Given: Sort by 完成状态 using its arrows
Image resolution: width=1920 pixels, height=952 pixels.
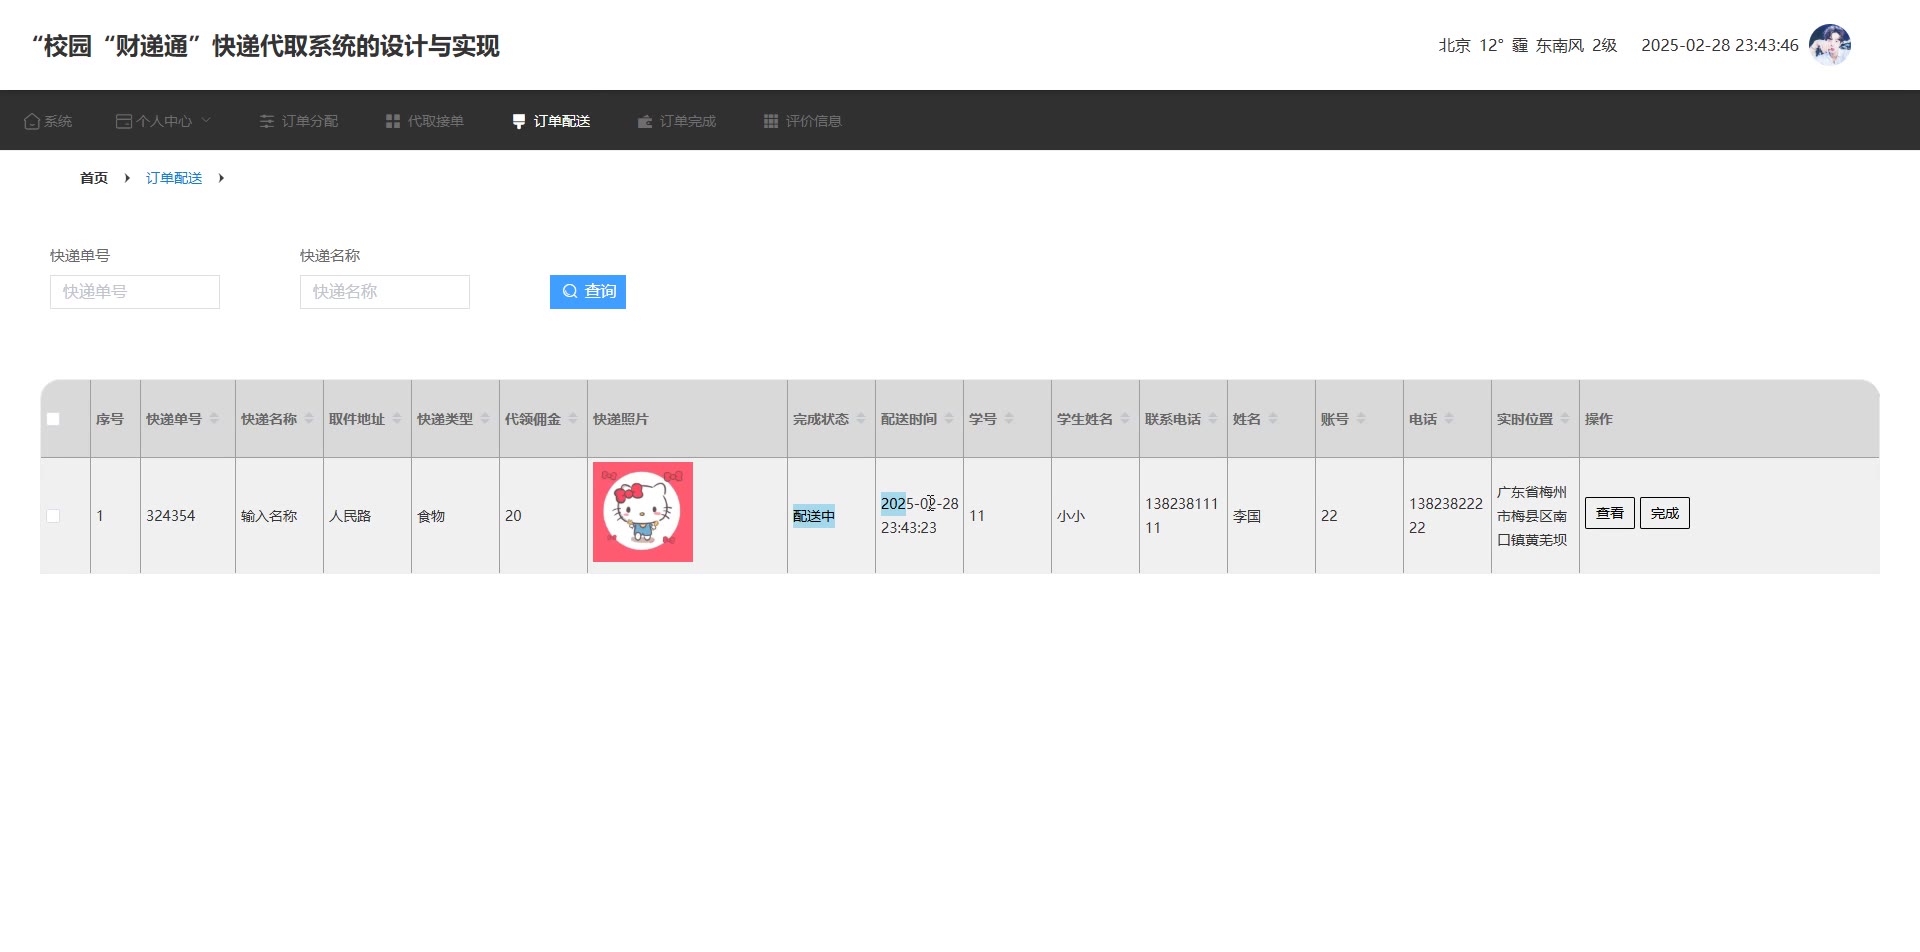Looking at the screenshot, I should [x=861, y=419].
